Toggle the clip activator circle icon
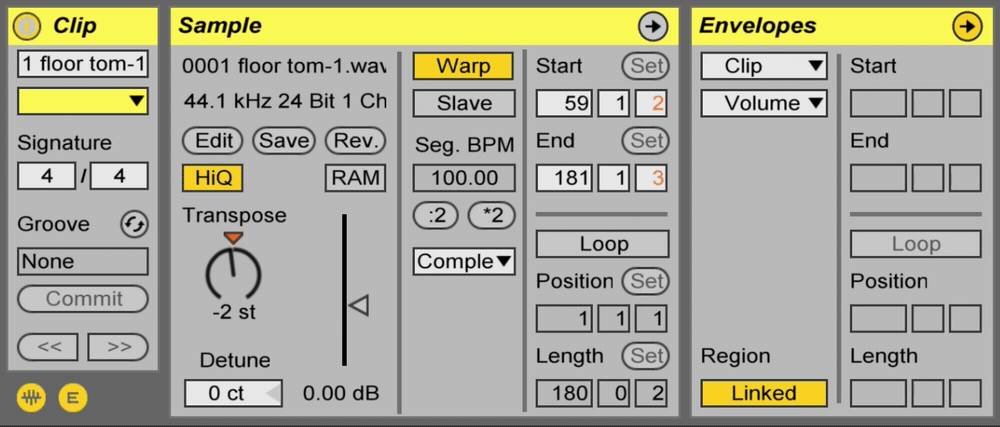 pos(27,26)
